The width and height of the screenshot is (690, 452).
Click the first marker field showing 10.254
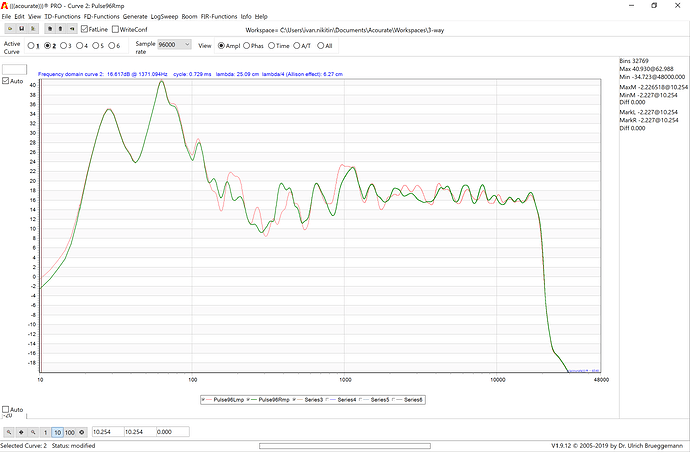[108, 432]
